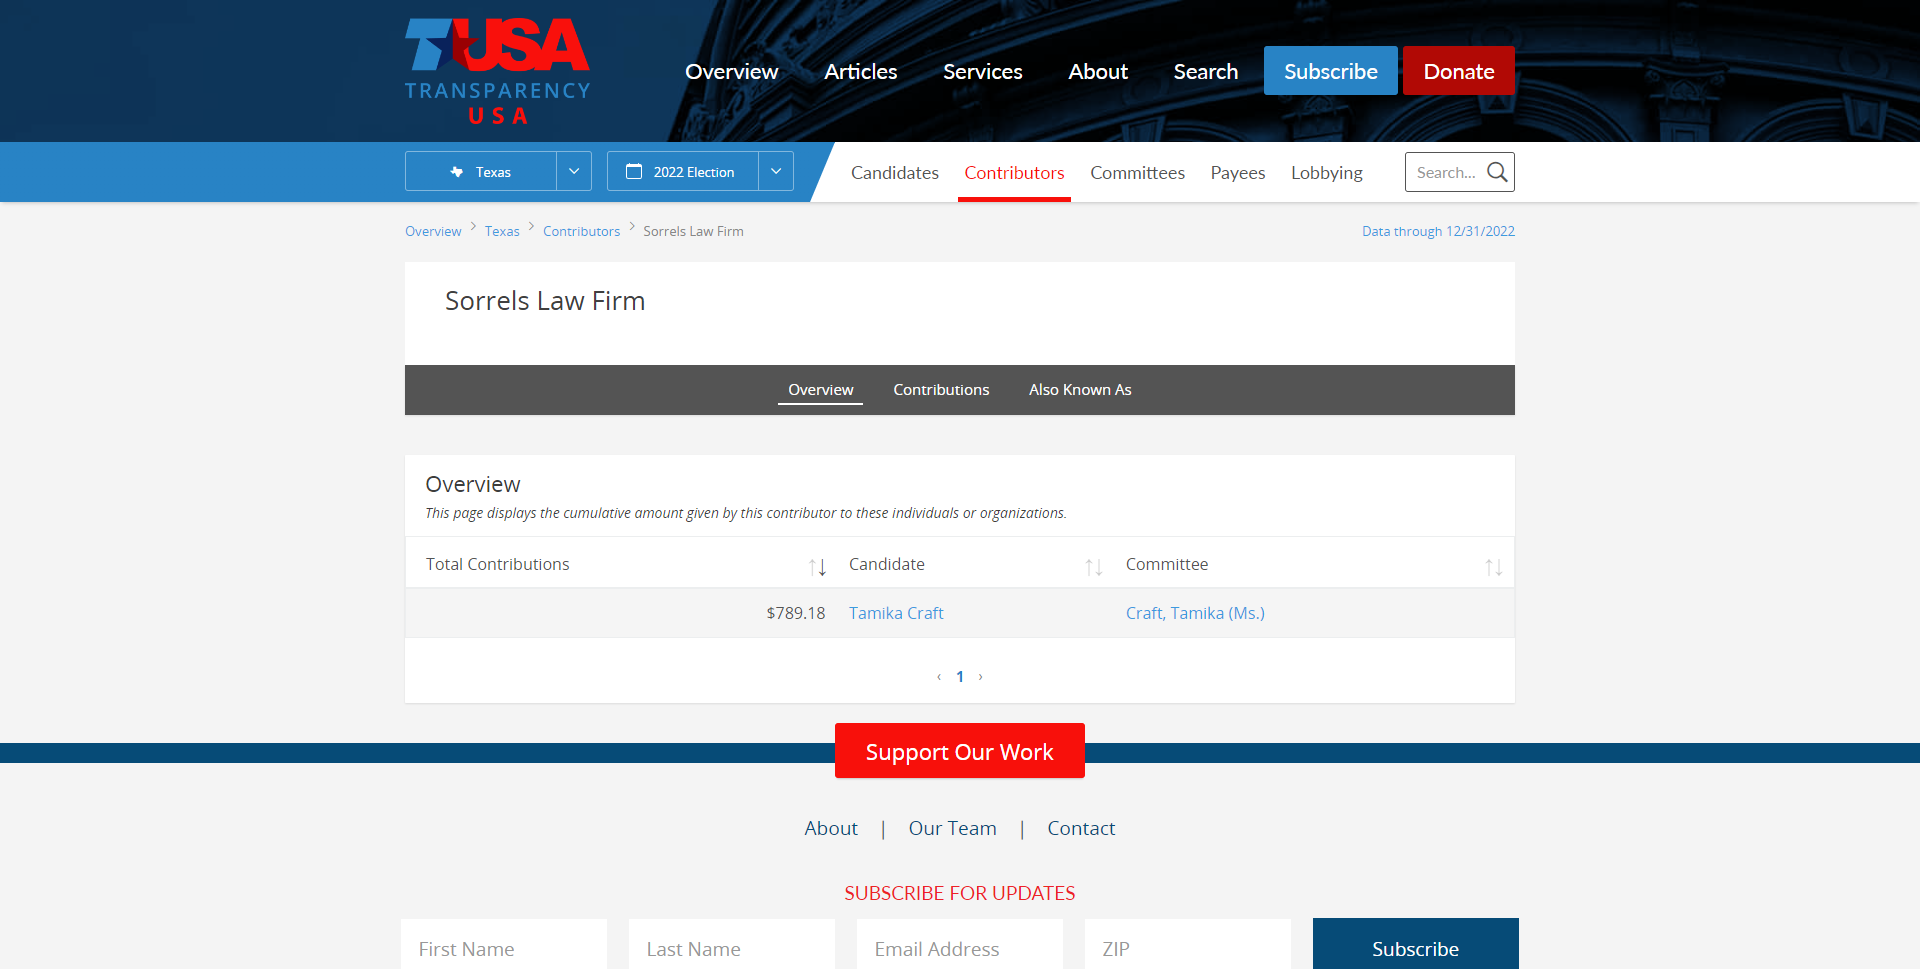Focus the First Name field
This screenshot has height=969, width=1920.
point(504,944)
